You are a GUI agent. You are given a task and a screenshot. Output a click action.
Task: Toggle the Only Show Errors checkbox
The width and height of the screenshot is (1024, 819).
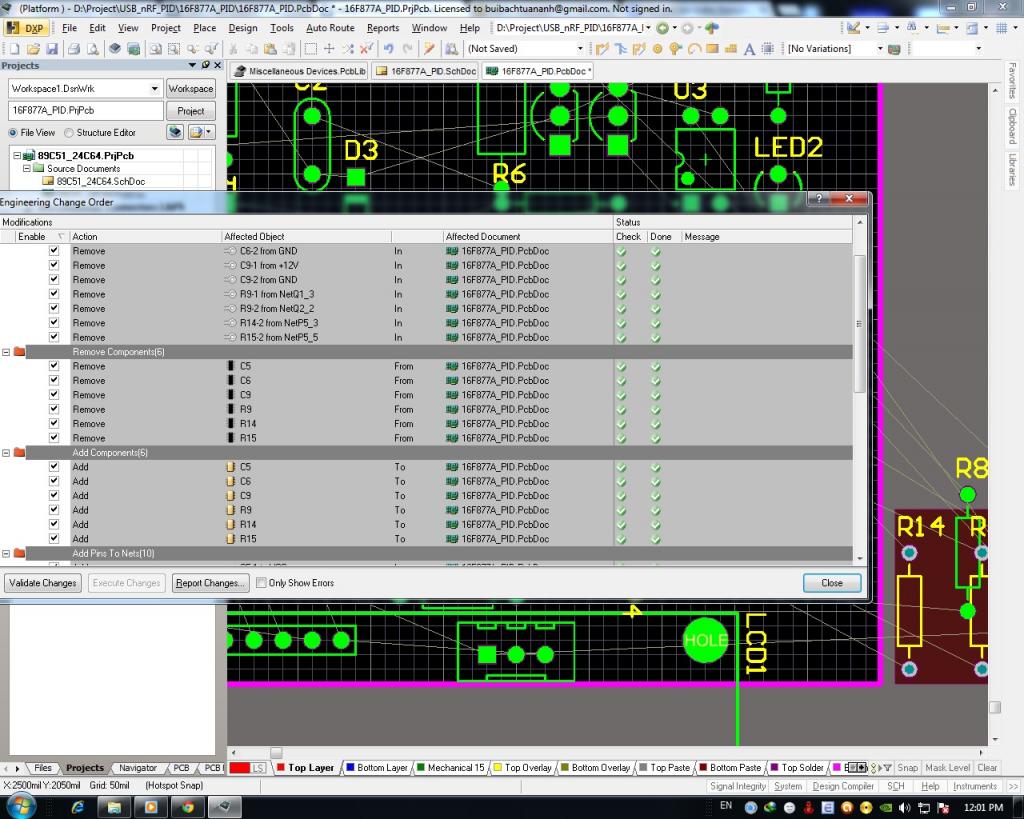click(262, 583)
